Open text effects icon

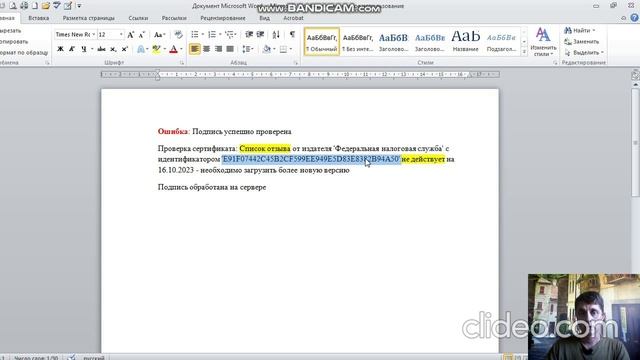point(141,49)
